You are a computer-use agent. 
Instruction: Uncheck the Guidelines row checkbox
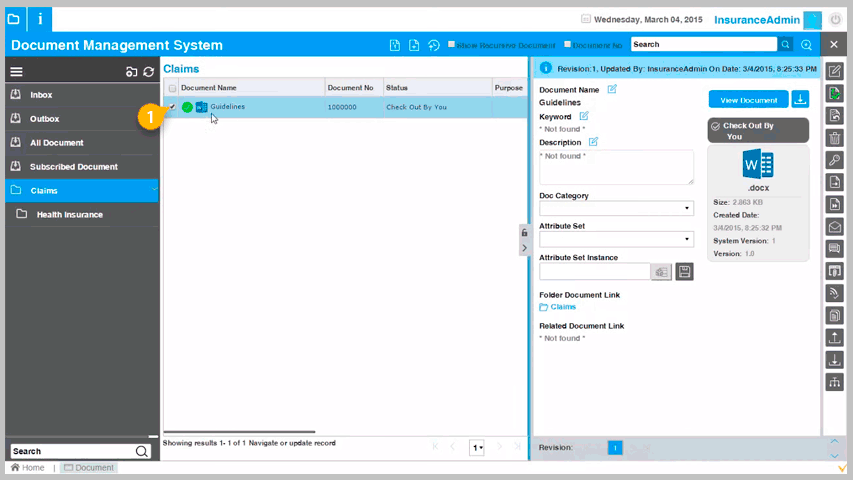coord(172,107)
